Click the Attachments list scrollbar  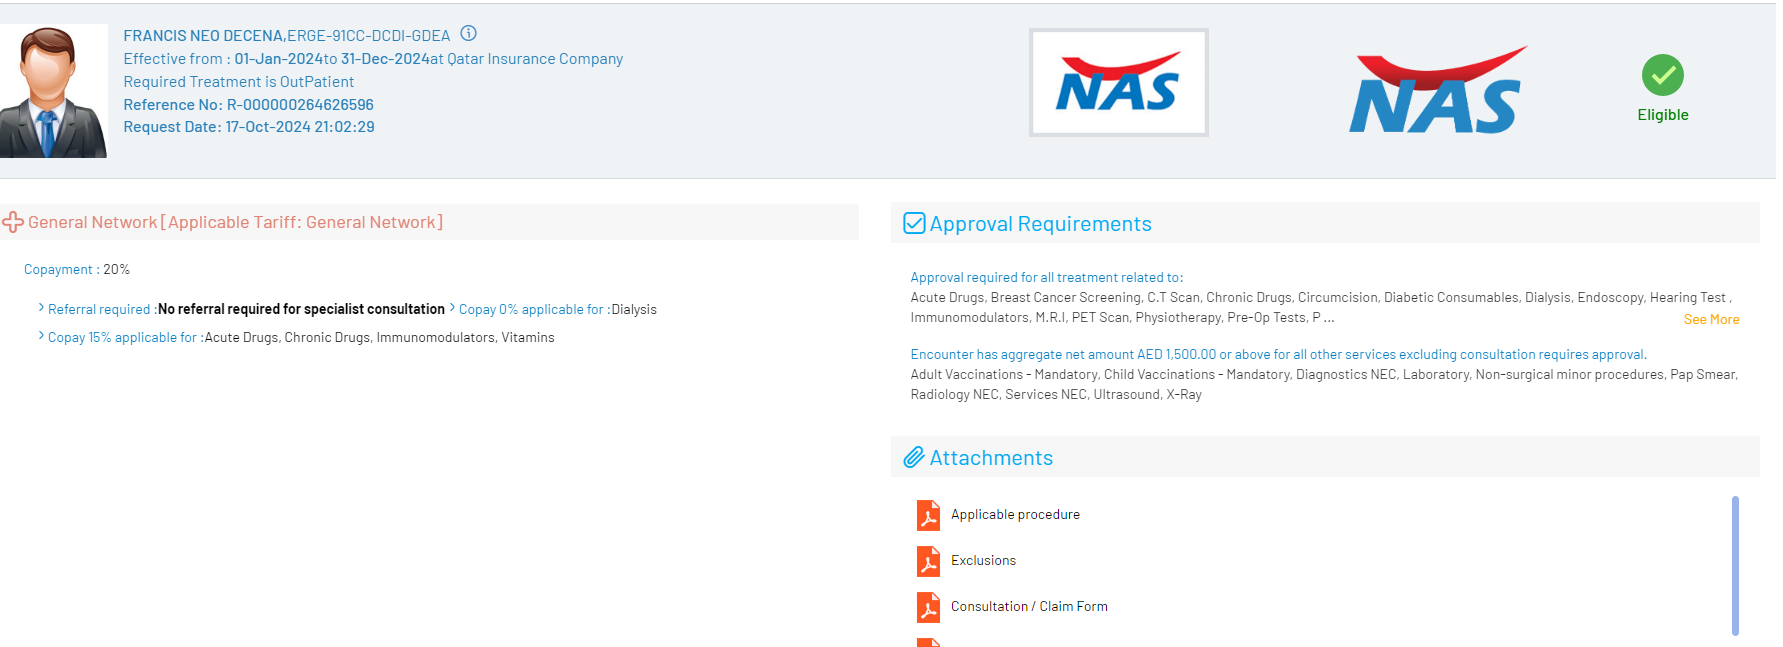click(x=1735, y=565)
